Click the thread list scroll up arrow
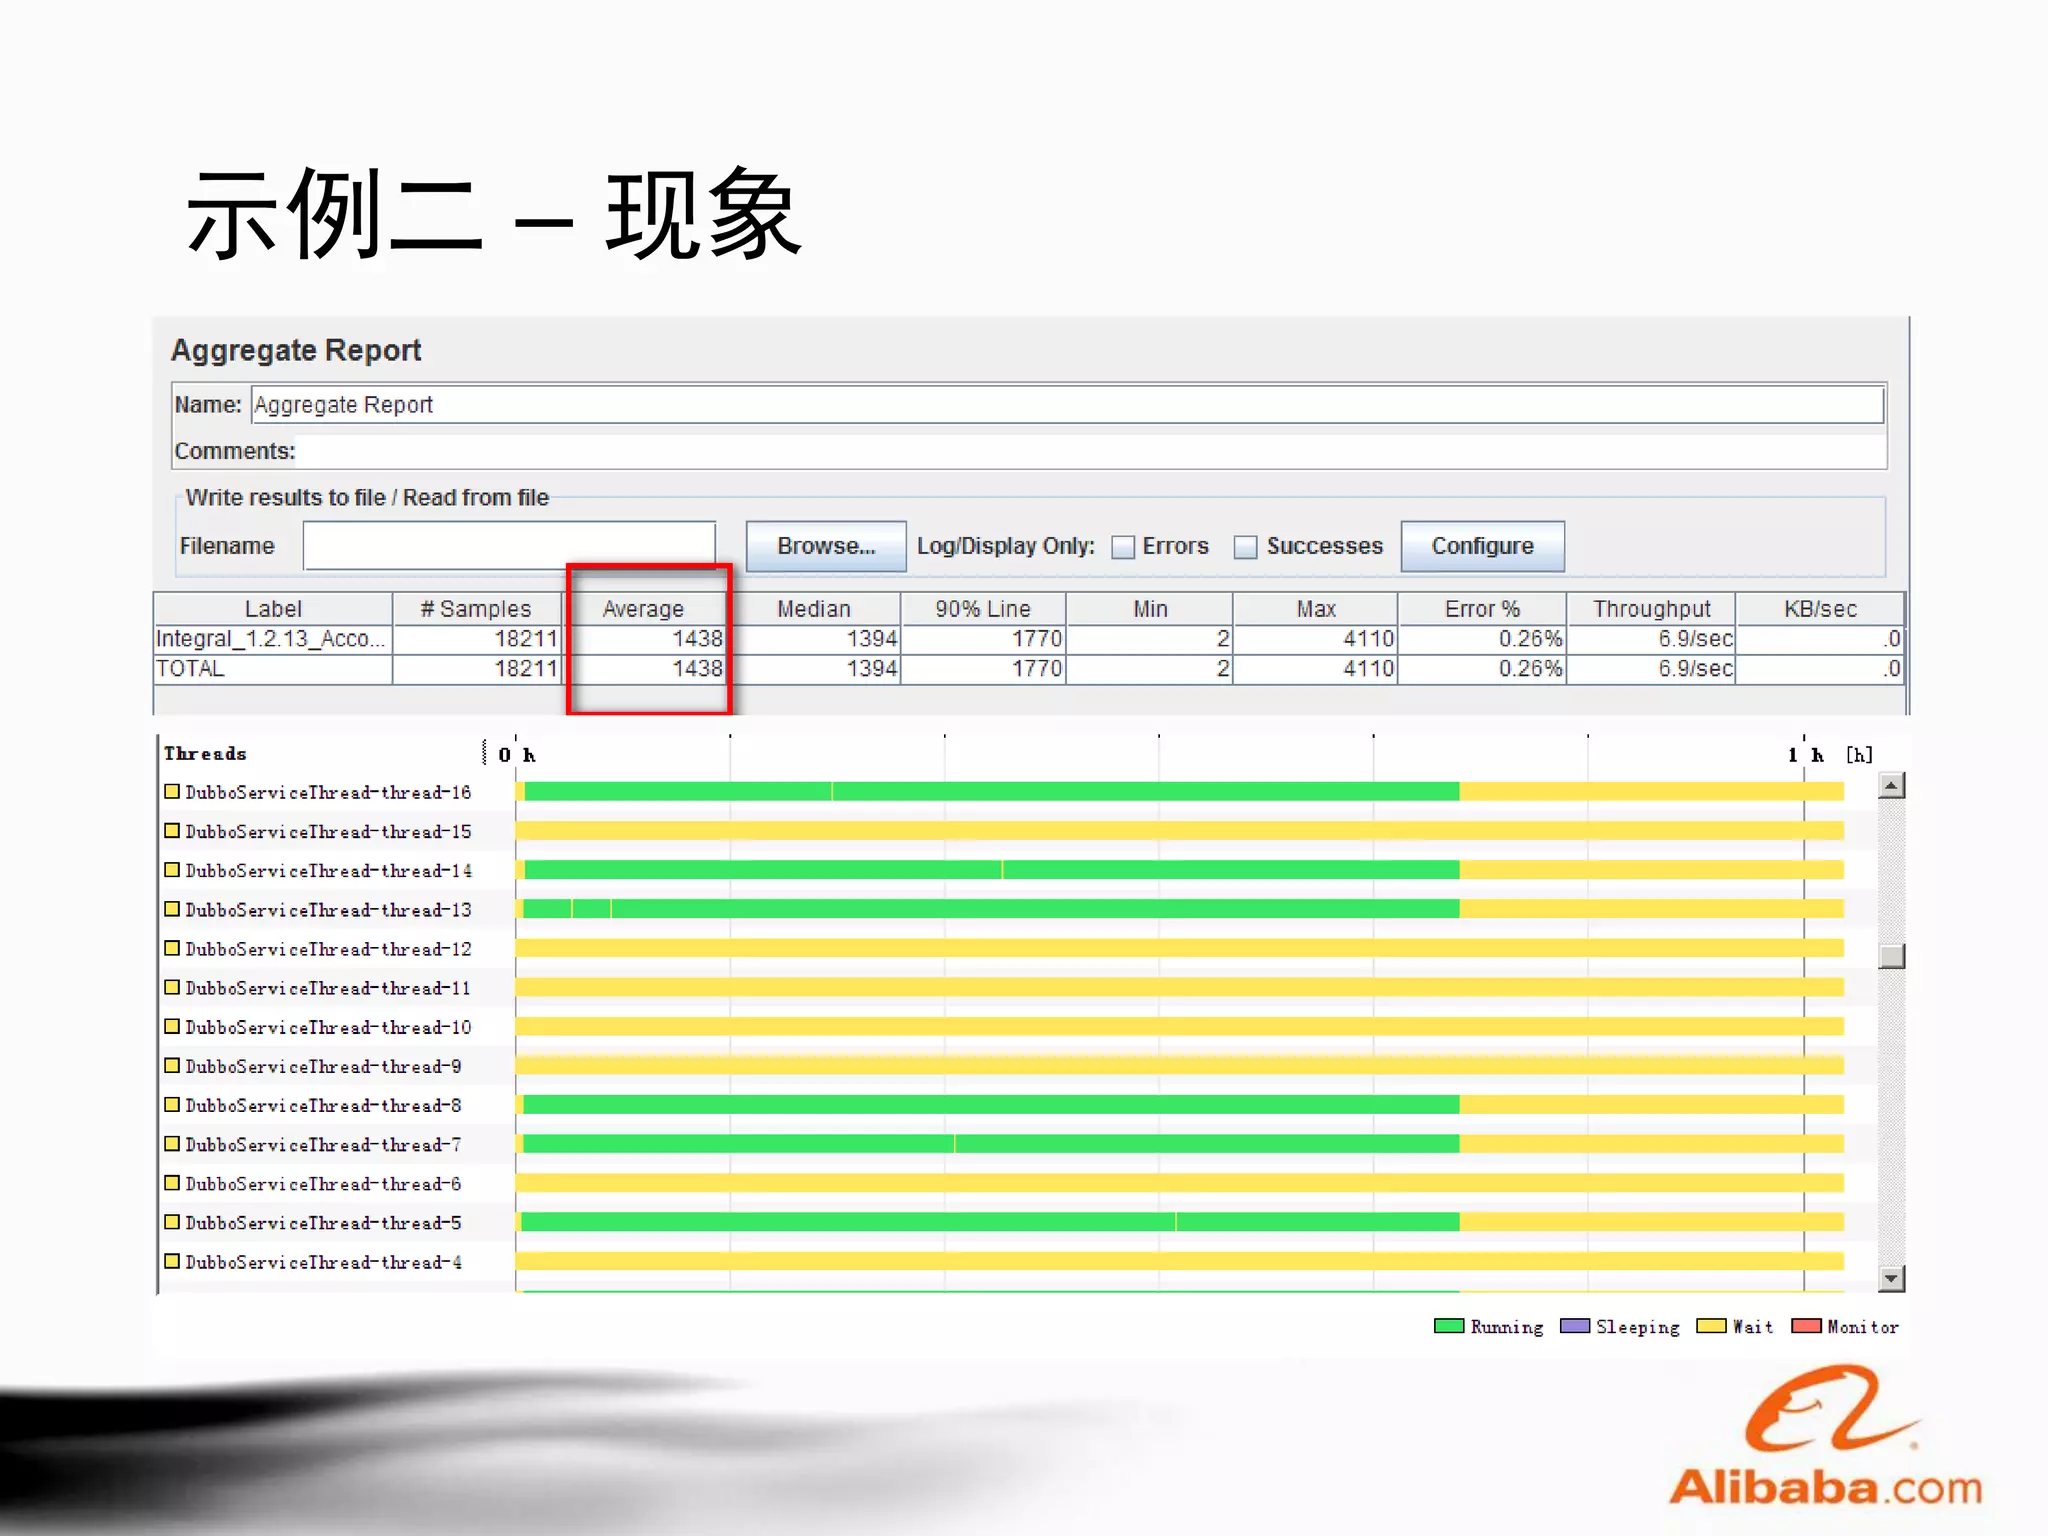 [x=1891, y=786]
